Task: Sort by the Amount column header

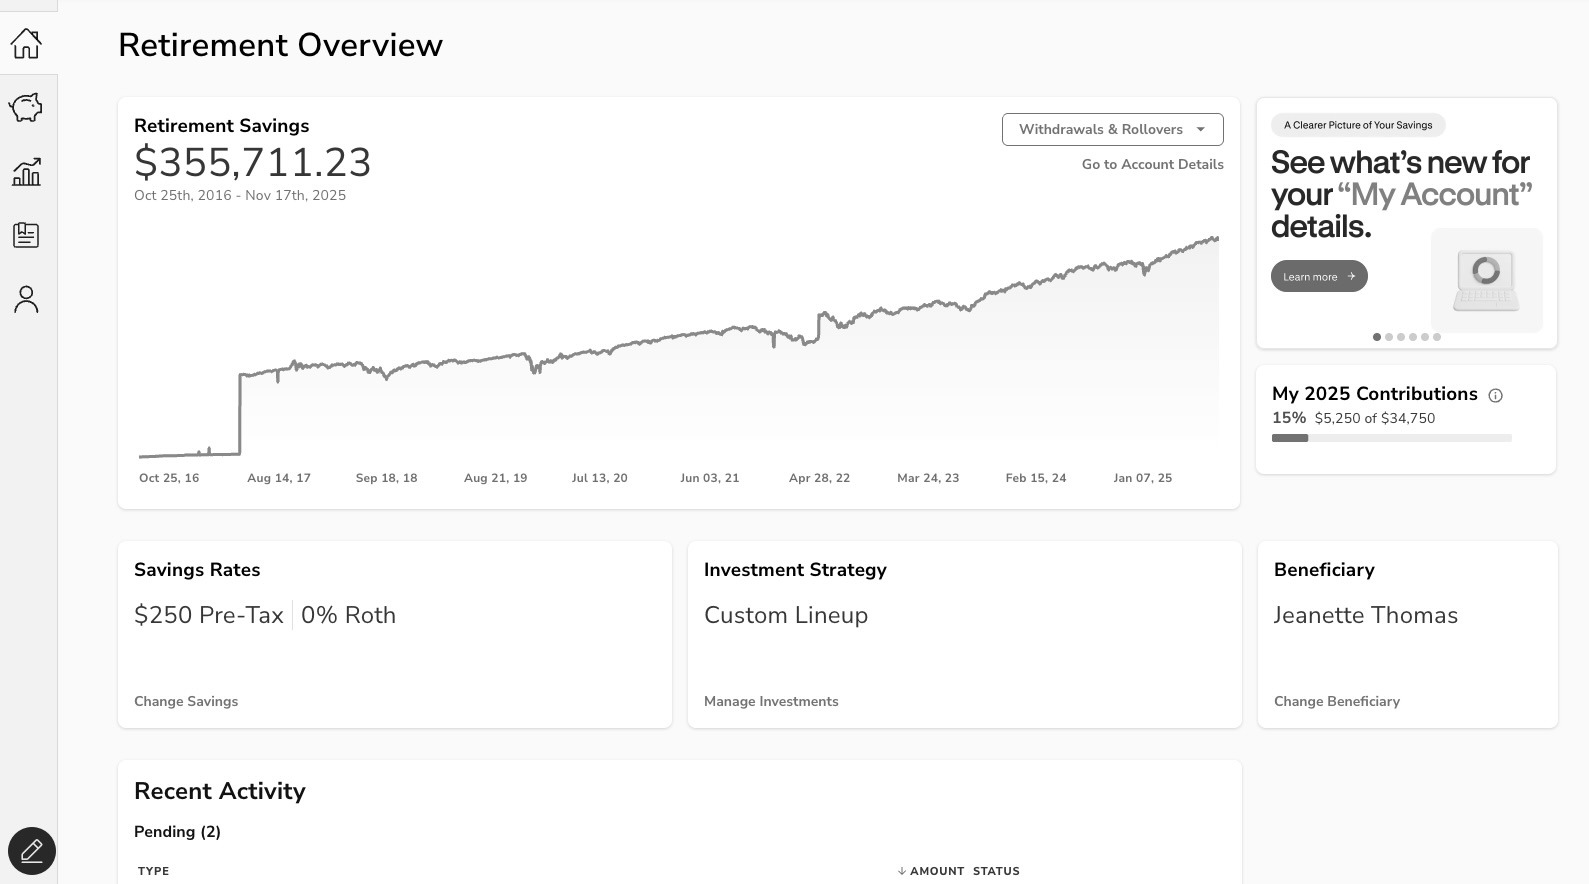Action: click(930, 871)
